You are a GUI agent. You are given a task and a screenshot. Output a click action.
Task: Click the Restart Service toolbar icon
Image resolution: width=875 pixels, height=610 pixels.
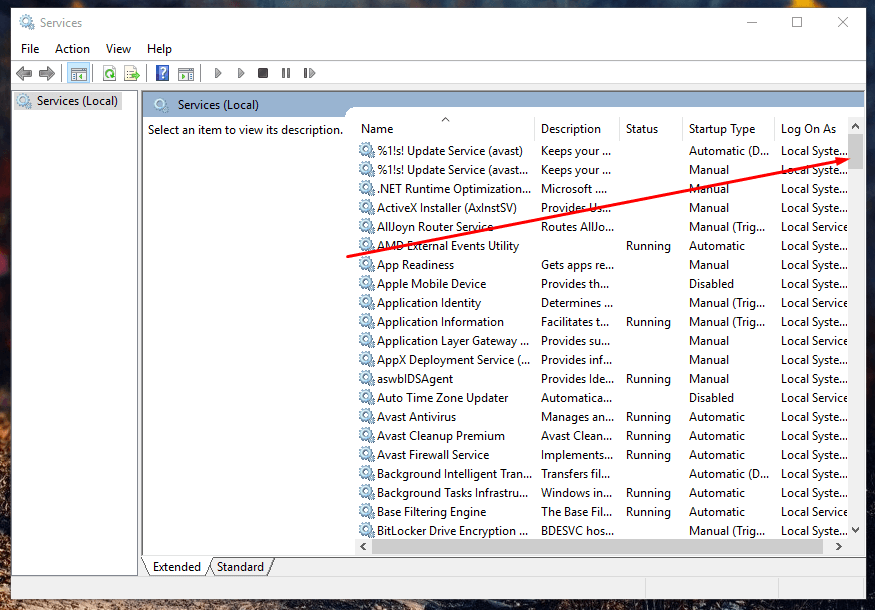[x=309, y=73]
